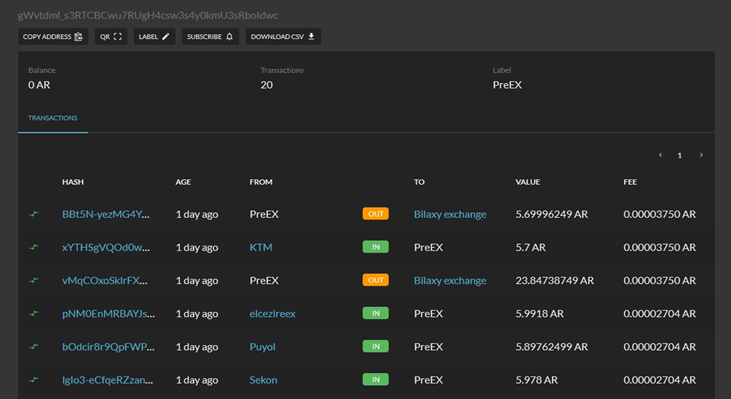The image size is (731, 399).
Task: Open the xYTHSgVQOd0w transaction hash
Action: coord(106,248)
